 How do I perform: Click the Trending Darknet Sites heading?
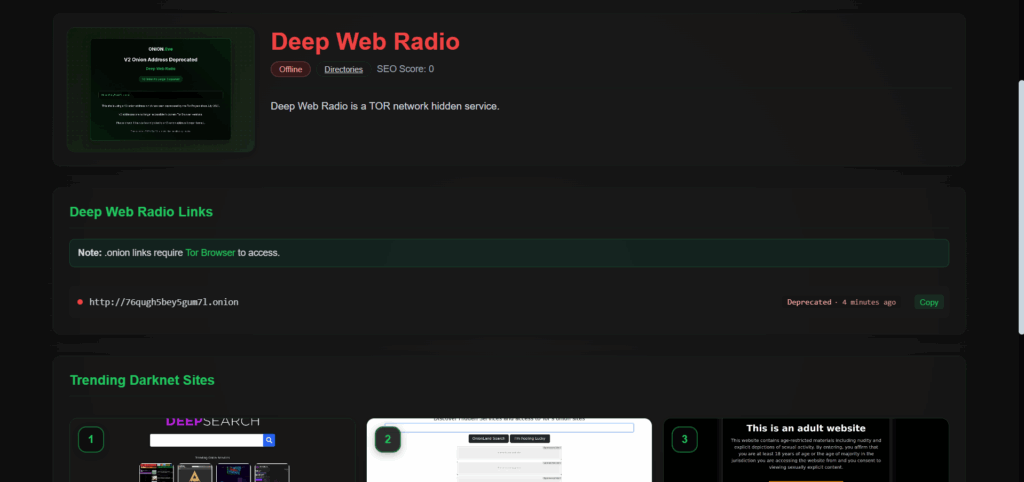click(142, 380)
